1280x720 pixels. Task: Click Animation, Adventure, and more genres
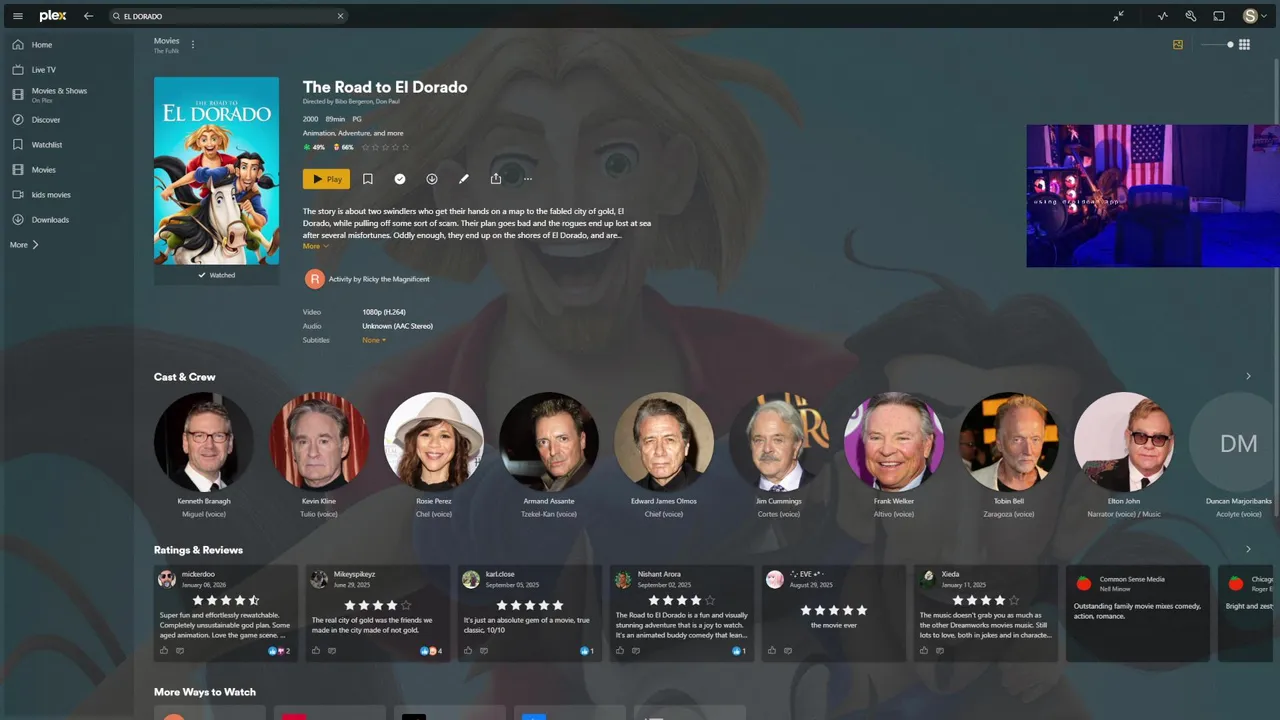click(353, 133)
